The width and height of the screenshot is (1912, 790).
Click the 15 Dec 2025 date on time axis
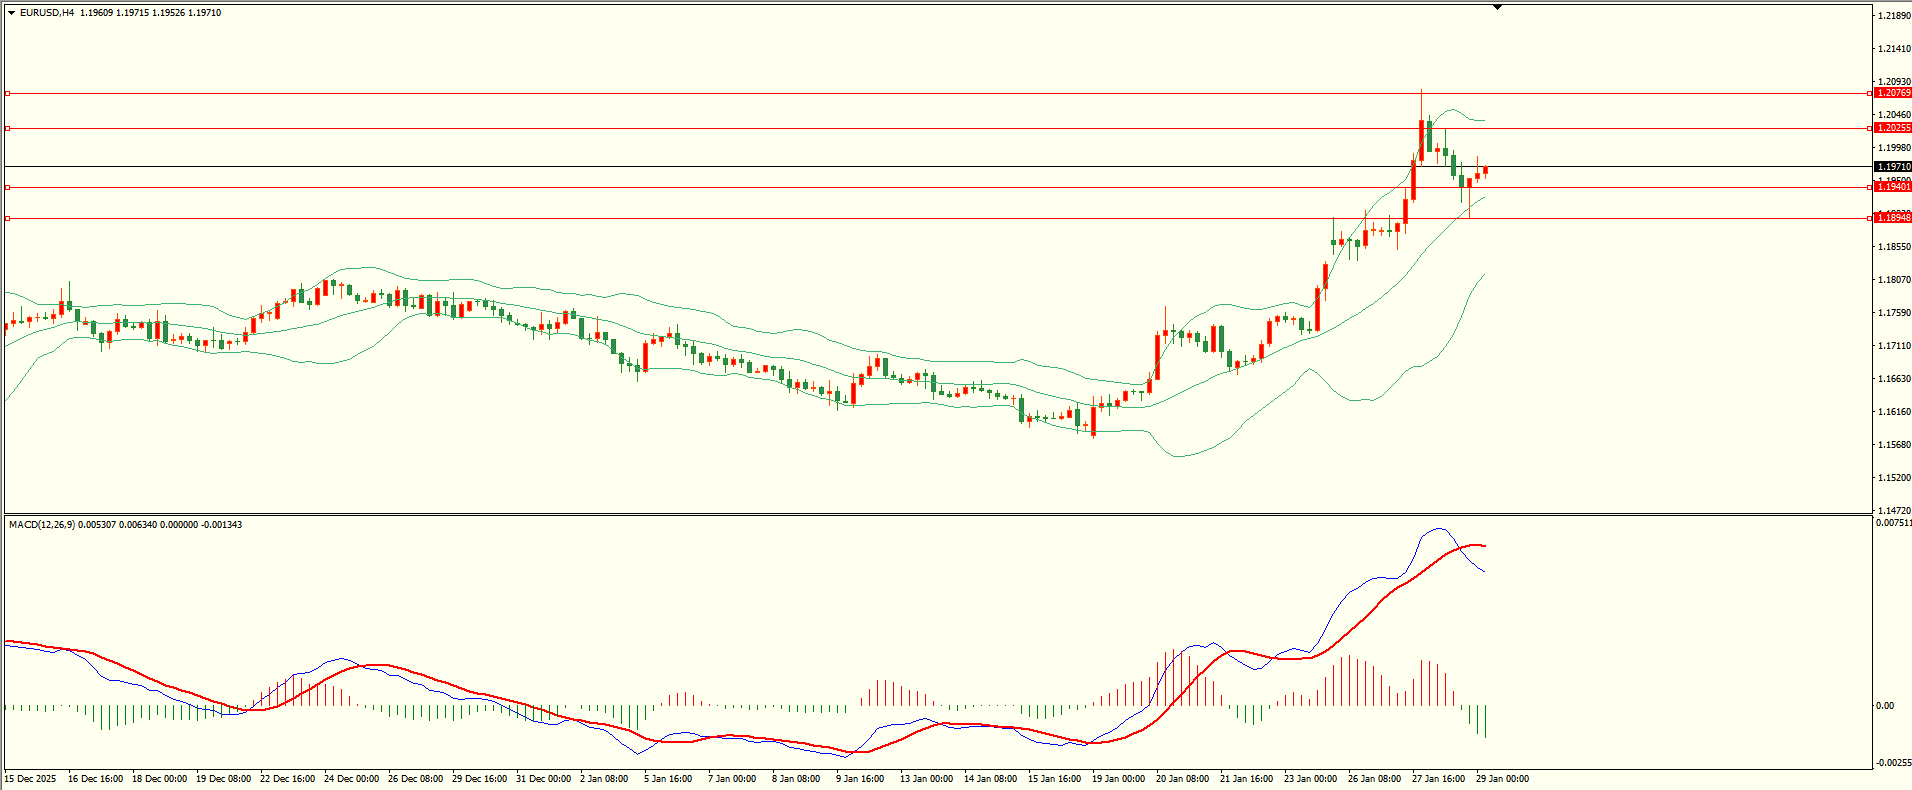click(x=31, y=779)
